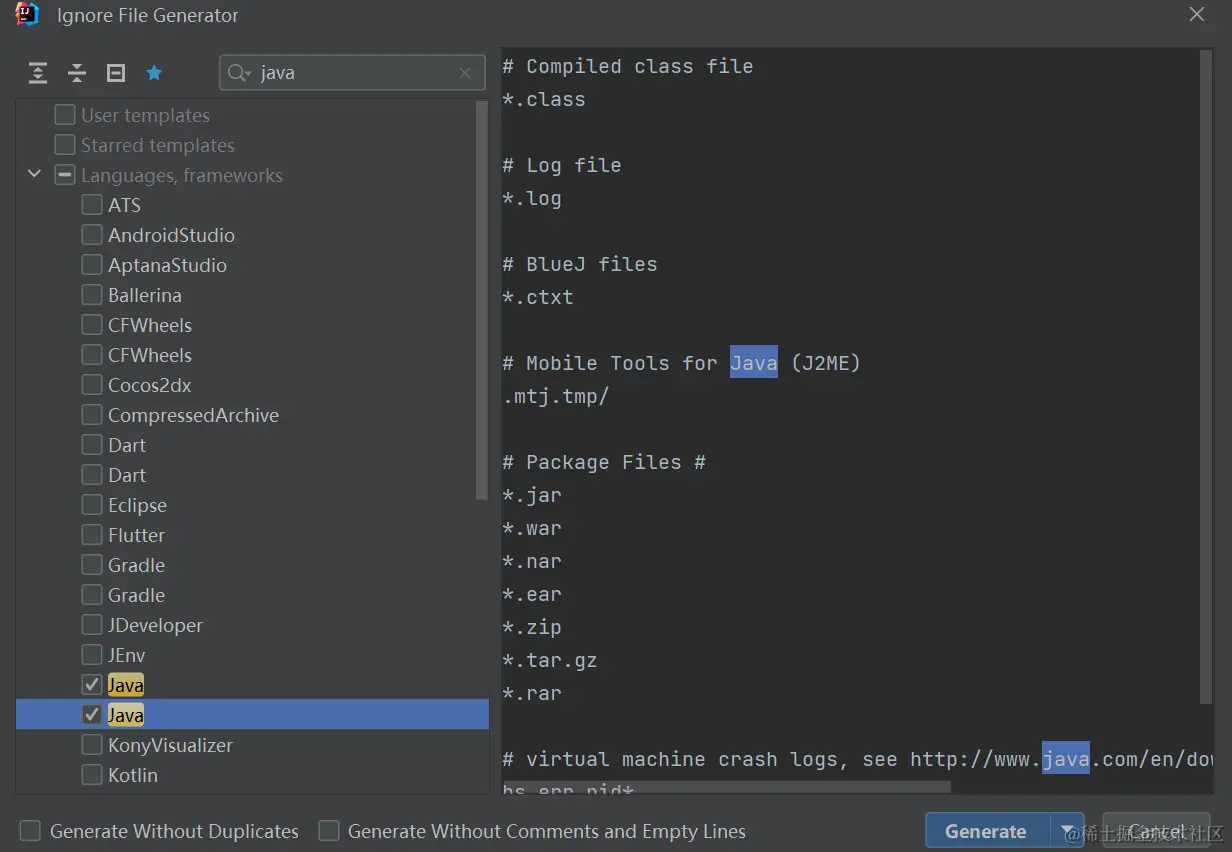
Task: Click the template list vertical scrollbar
Action: coord(482,300)
